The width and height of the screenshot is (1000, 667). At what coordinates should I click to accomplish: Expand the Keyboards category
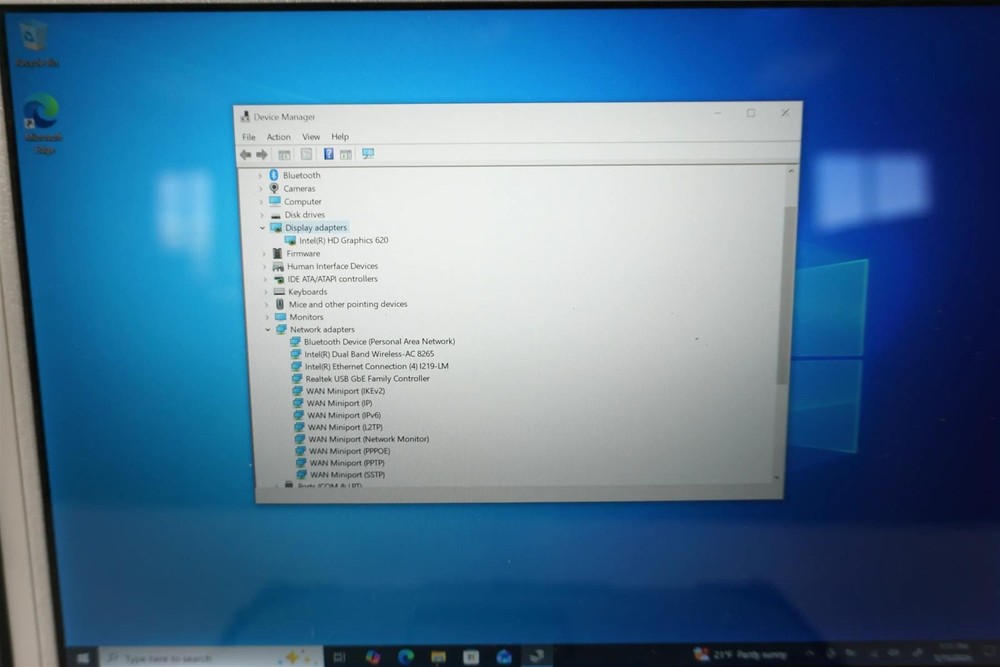point(266,292)
